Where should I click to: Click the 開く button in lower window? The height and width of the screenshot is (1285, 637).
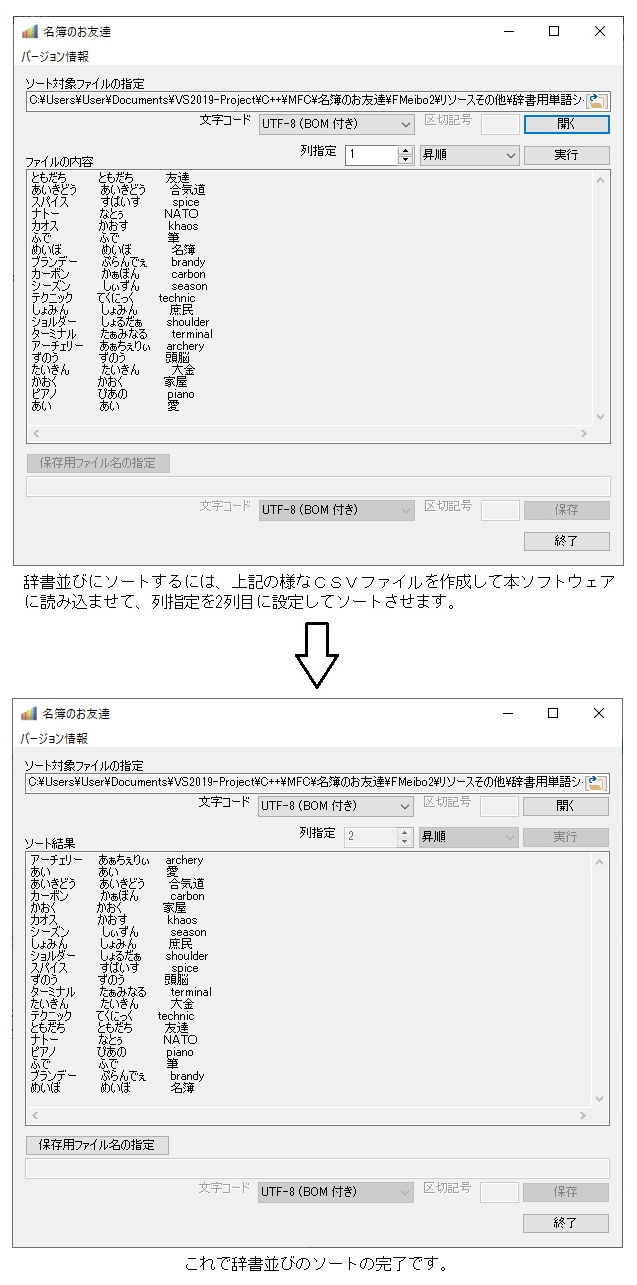pyautogui.click(x=566, y=806)
